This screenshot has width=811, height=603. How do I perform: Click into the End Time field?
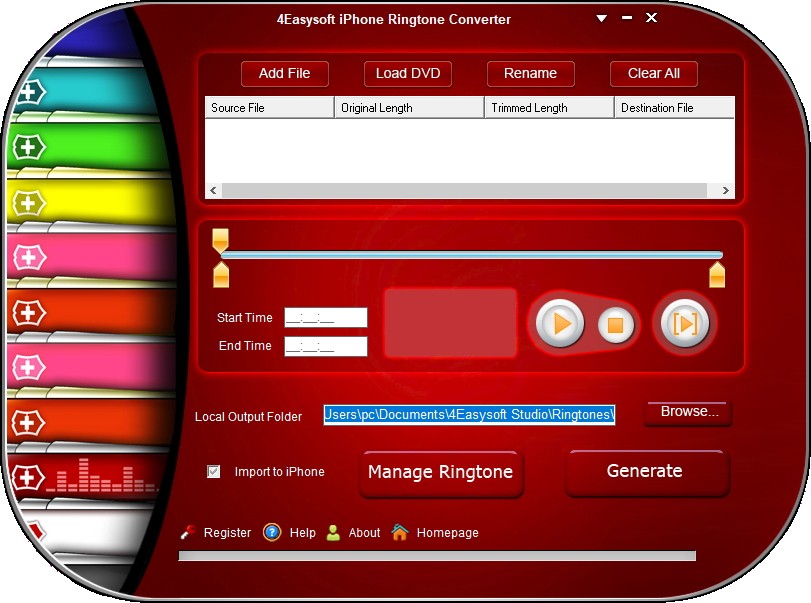326,346
